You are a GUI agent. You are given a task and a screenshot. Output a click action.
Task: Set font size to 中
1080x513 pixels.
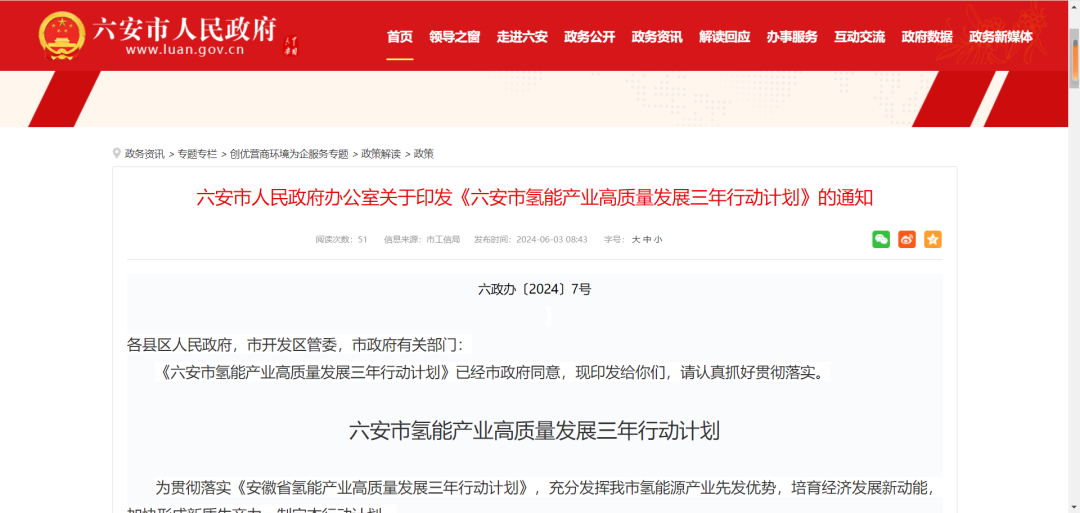coord(647,240)
